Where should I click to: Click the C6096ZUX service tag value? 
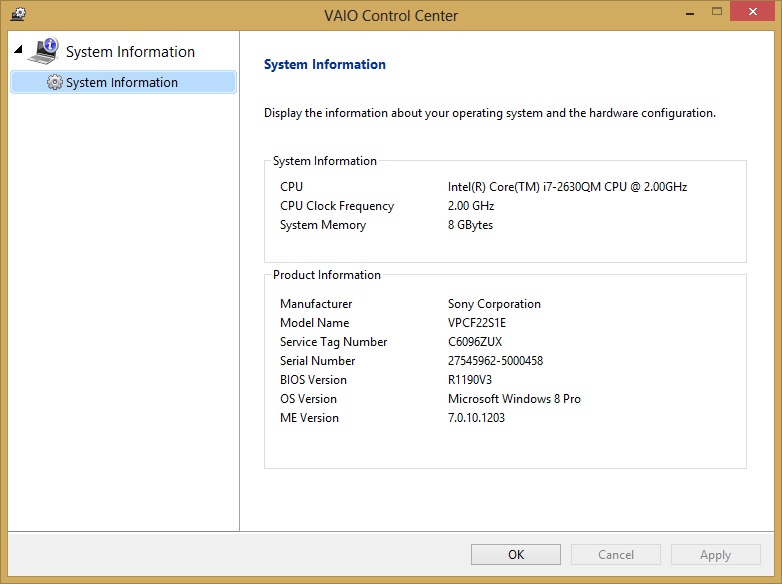pos(475,342)
